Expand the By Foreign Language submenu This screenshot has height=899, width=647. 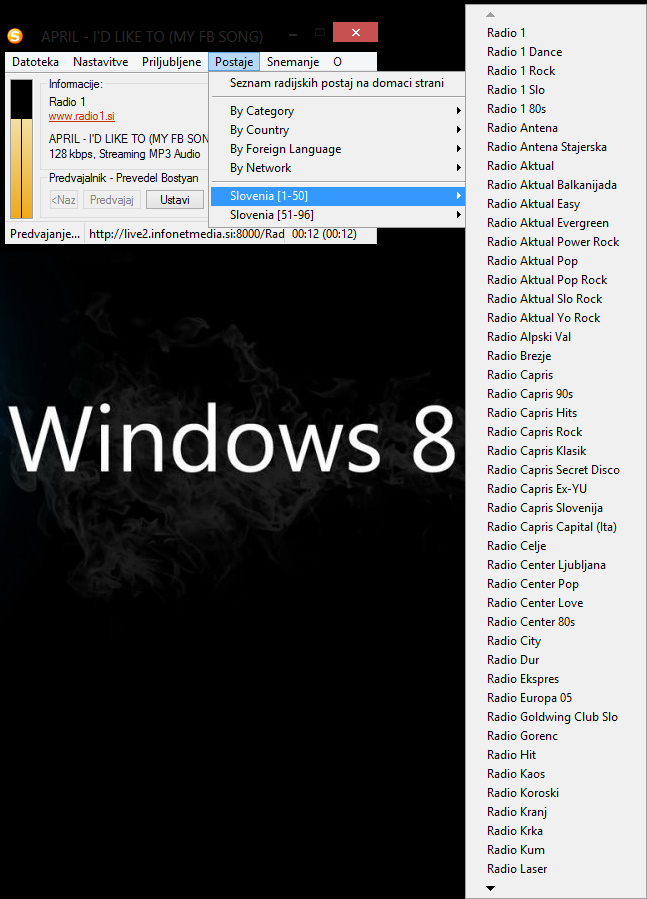[337, 148]
